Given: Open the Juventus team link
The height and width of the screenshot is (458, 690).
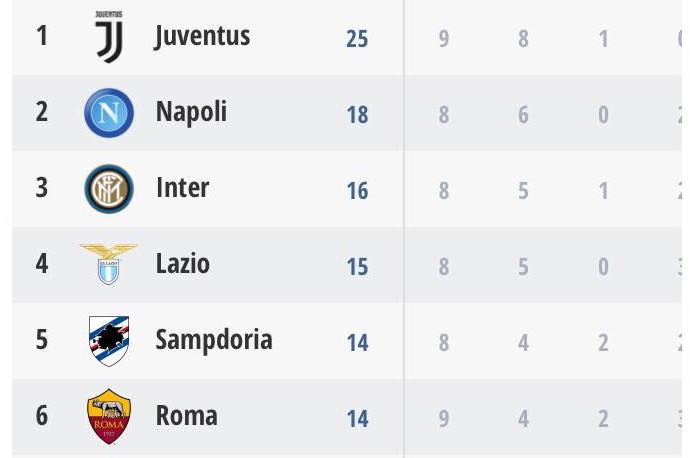Looking at the screenshot, I should tap(202, 37).
